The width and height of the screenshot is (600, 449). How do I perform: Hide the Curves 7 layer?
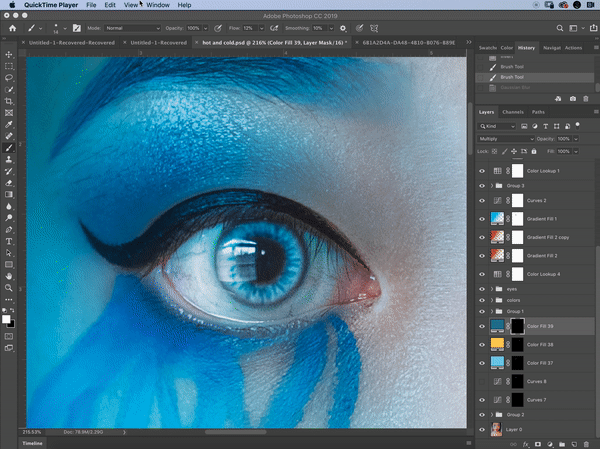[482, 400]
